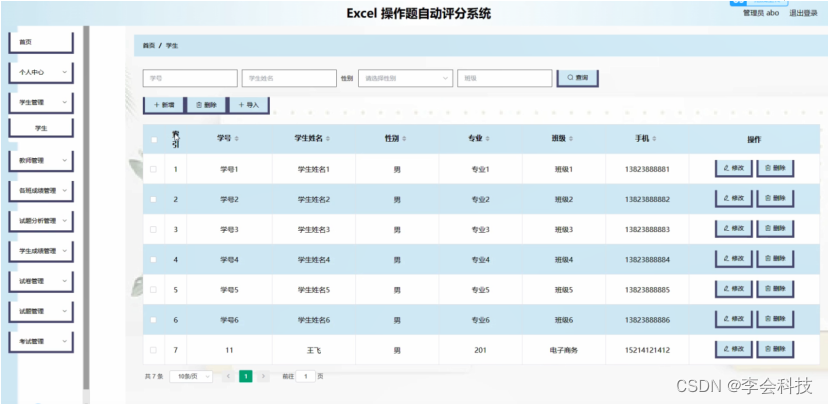Edit the 学生姓名6 row with 修改
Screen dimensions: 828x404
733,320
